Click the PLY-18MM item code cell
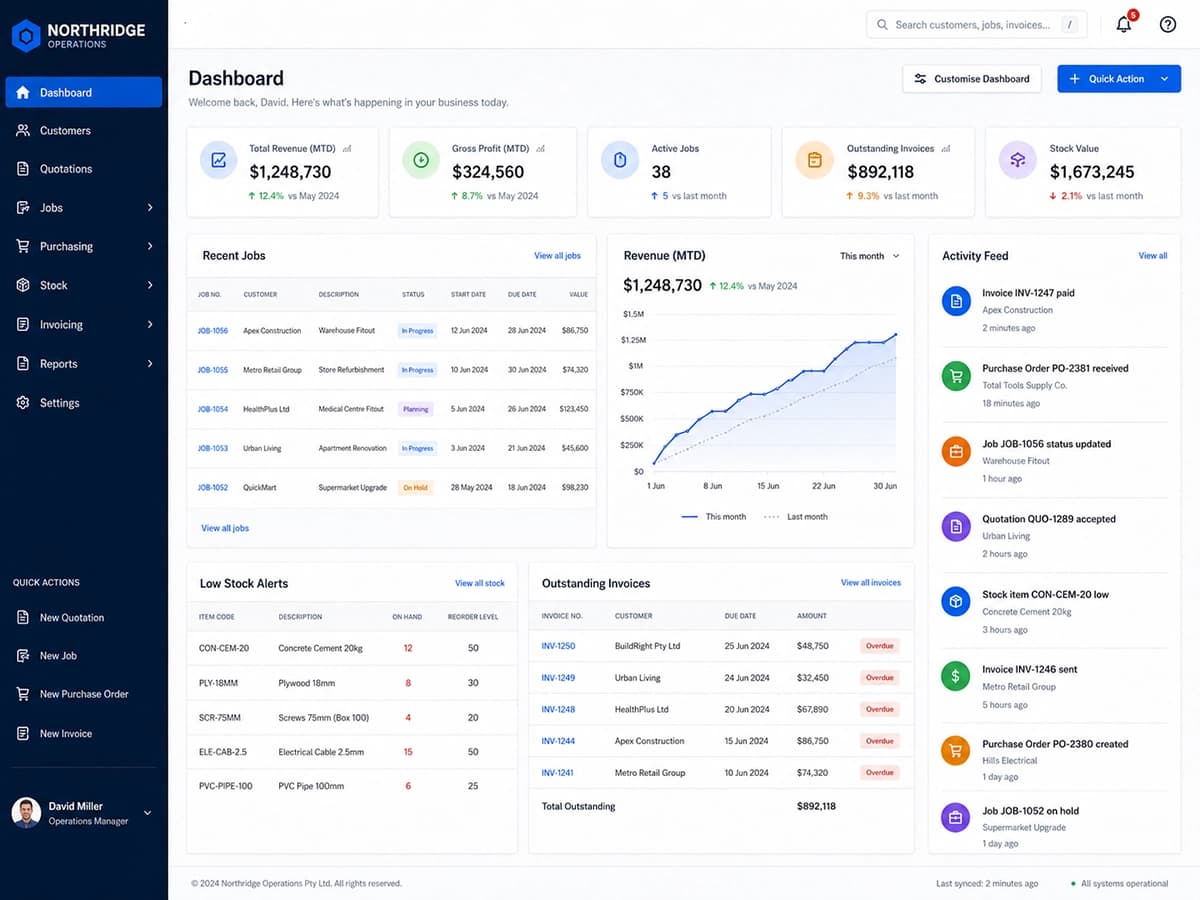Viewport: 1200px width, 900px height. pos(218,683)
